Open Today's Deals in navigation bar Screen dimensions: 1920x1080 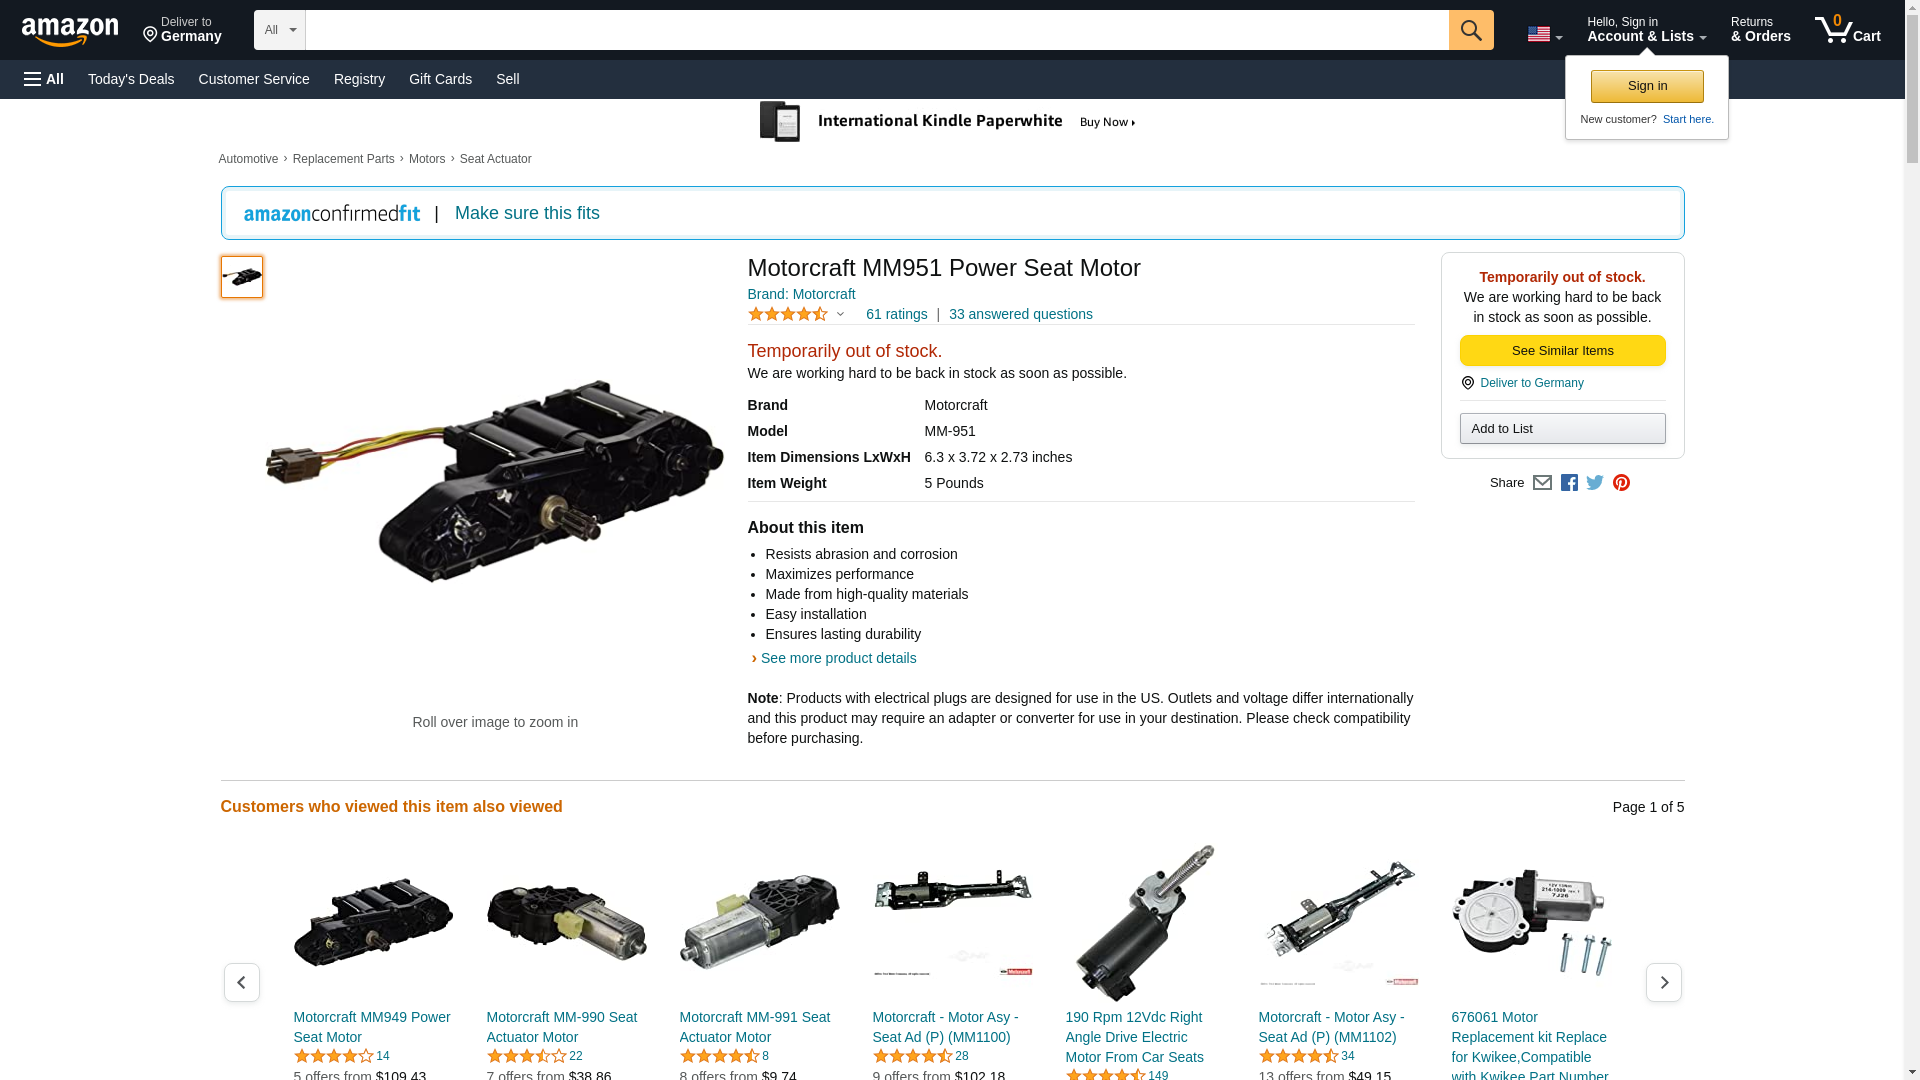(131, 79)
